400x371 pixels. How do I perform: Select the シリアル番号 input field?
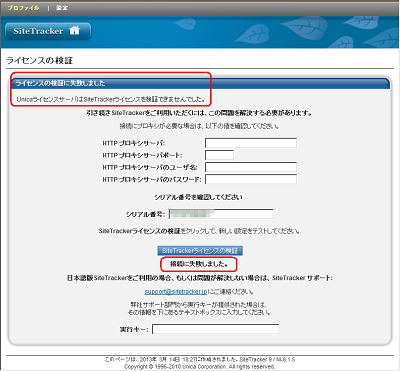221,214
